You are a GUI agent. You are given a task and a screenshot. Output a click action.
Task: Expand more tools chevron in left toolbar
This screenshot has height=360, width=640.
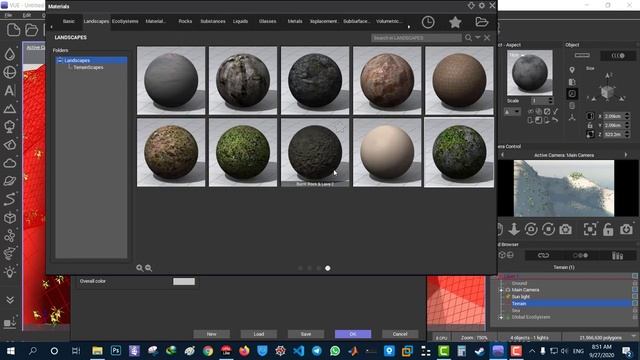[10, 300]
